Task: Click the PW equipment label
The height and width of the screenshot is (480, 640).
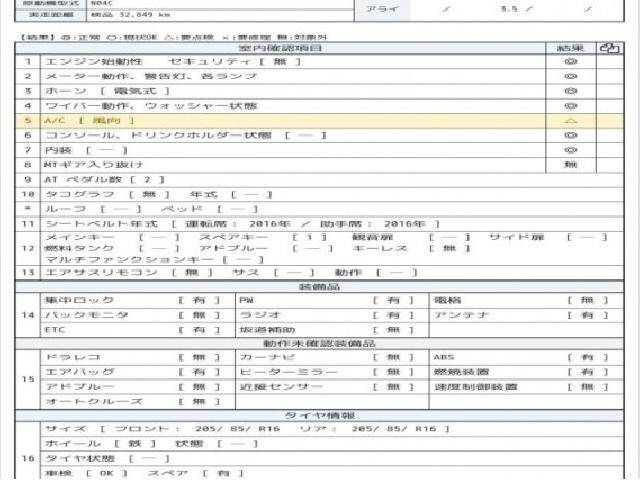Action: 247,300
